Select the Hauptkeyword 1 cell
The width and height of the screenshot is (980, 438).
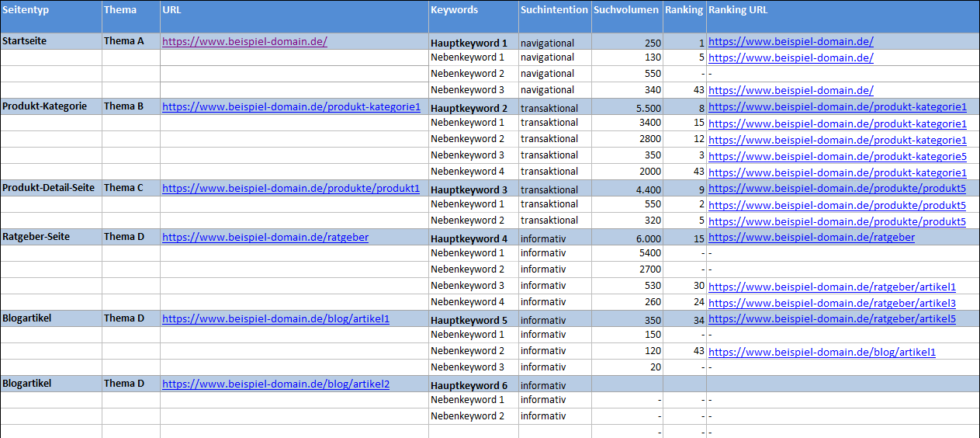tap(473, 42)
